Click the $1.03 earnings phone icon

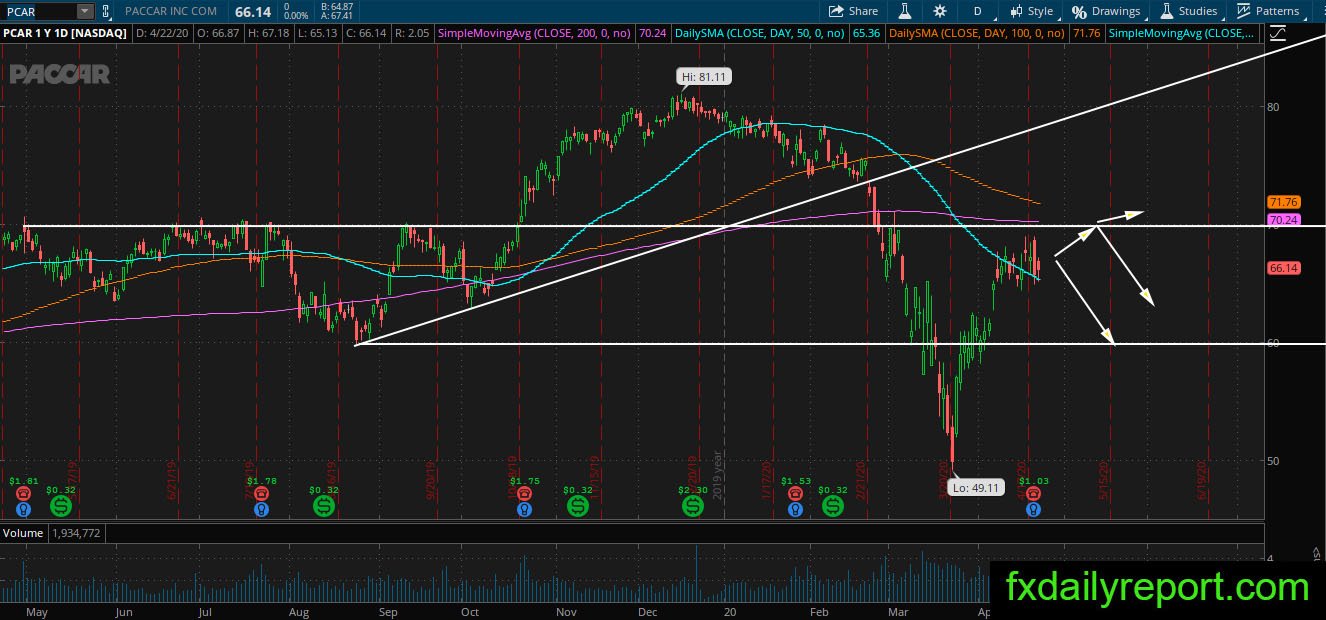pyautogui.click(x=1033, y=493)
